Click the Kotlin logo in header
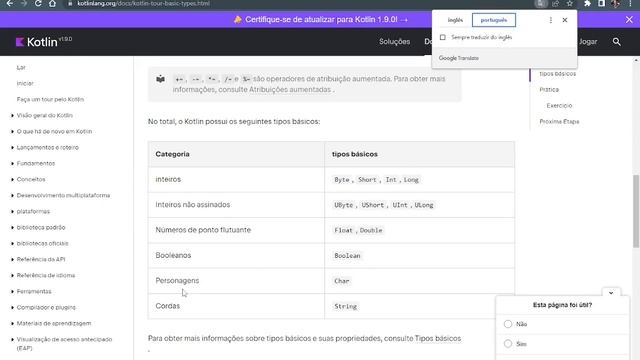This screenshot has height=360, width=640. point(37,42)
